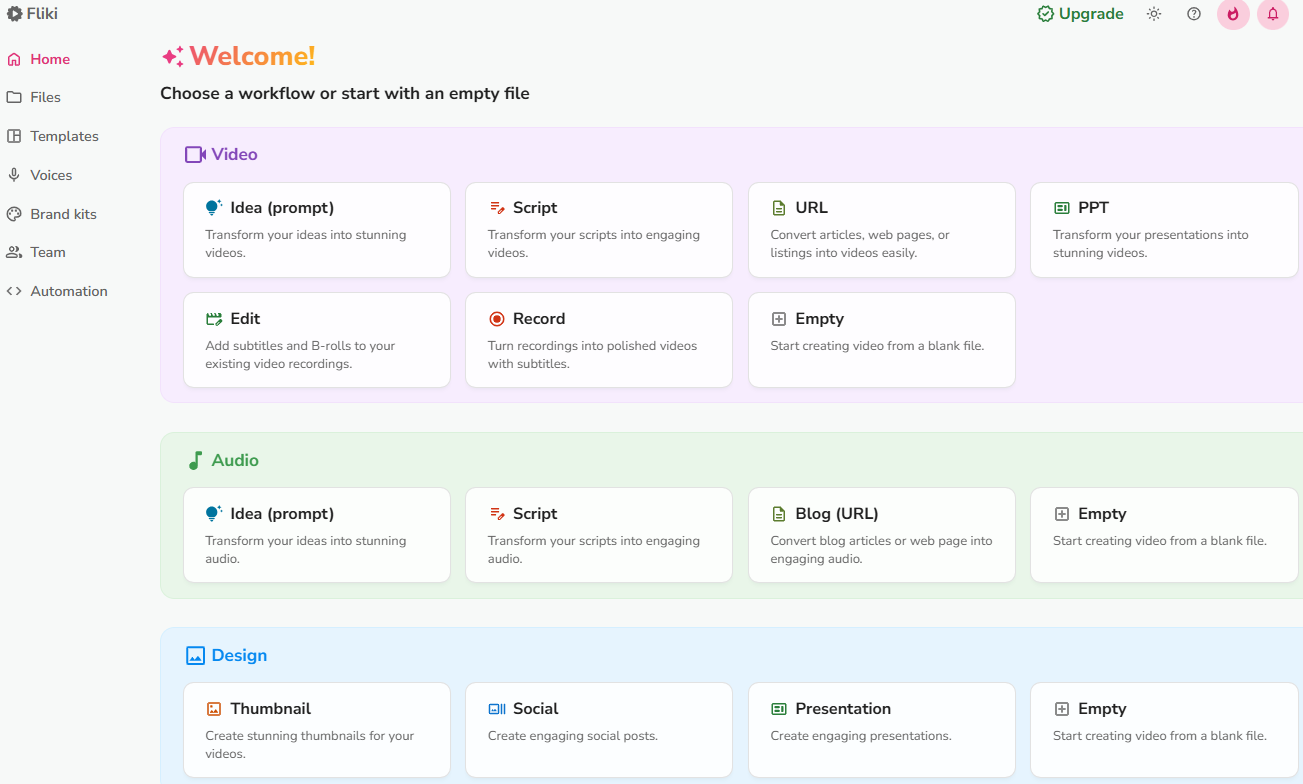1303x784 pixels.
Task: Open the notifications bell icon
Action: tap(1273, 14)
